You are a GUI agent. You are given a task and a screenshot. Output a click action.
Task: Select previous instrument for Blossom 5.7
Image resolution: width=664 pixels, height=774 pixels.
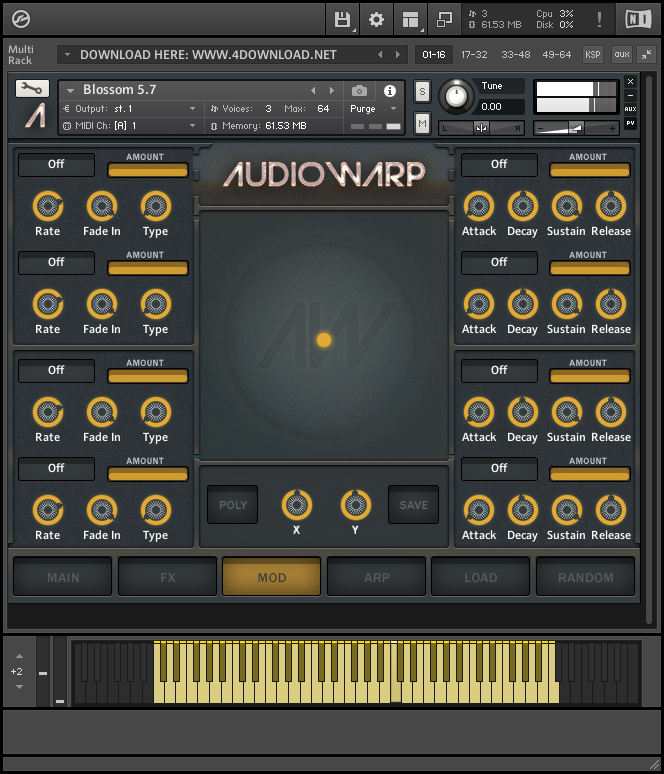pyautogui.click(x=313, y=90)
